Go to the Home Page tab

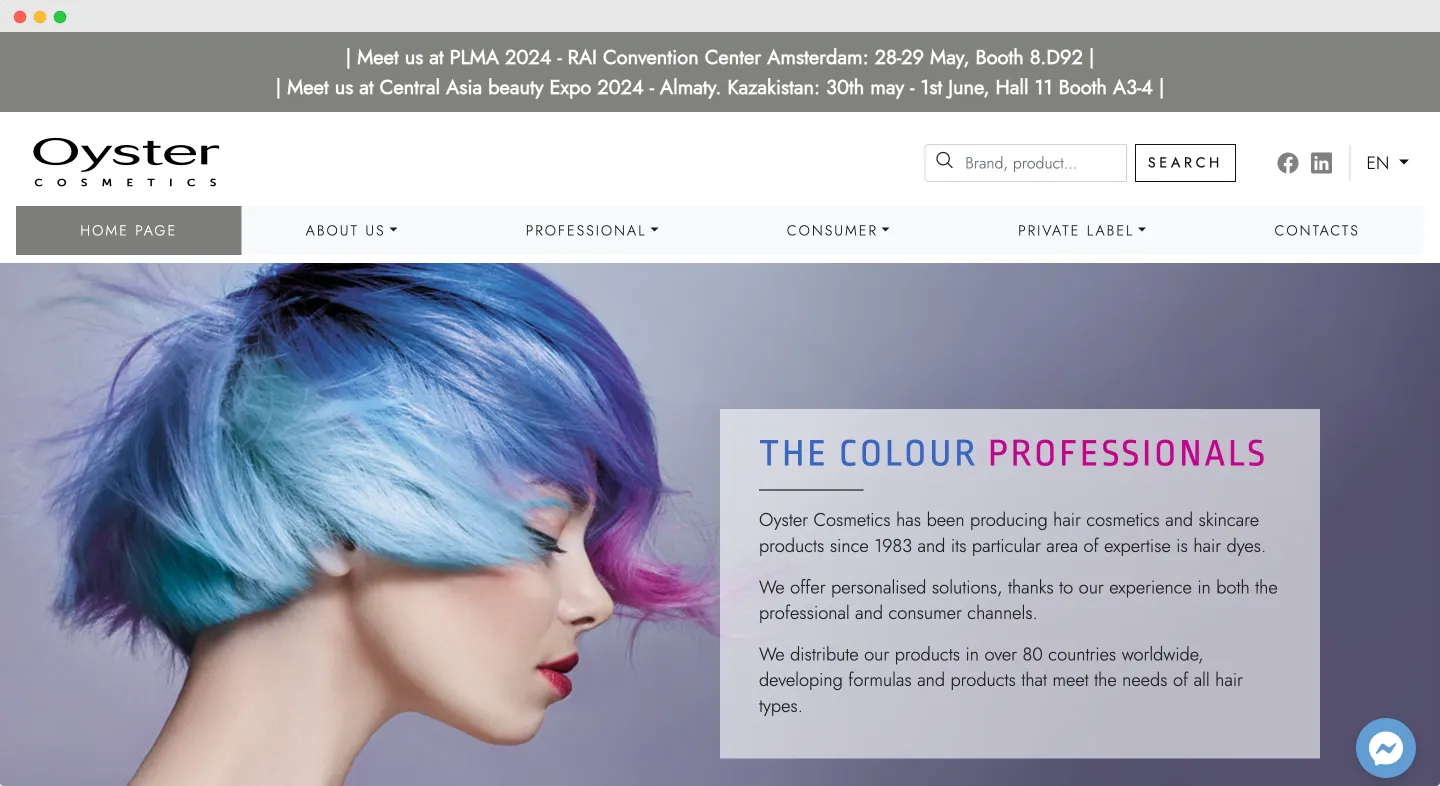128,230
